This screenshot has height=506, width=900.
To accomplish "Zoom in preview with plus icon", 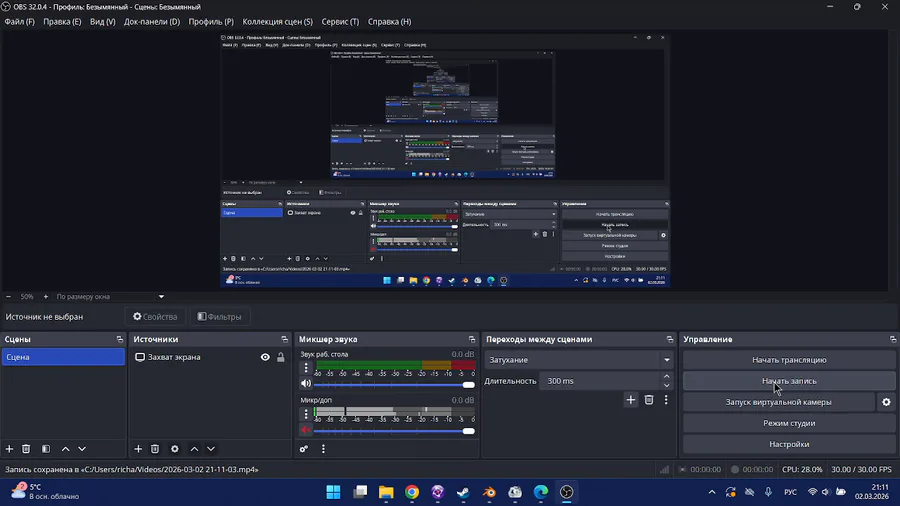I will click(46, 297).
